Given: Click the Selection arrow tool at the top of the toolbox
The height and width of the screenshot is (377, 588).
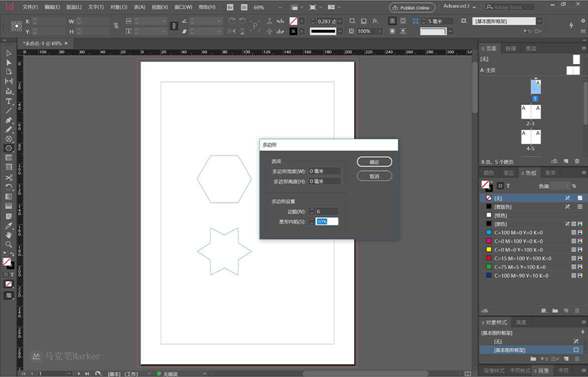Looking at the screenshot, I should [x=8, y=53].
